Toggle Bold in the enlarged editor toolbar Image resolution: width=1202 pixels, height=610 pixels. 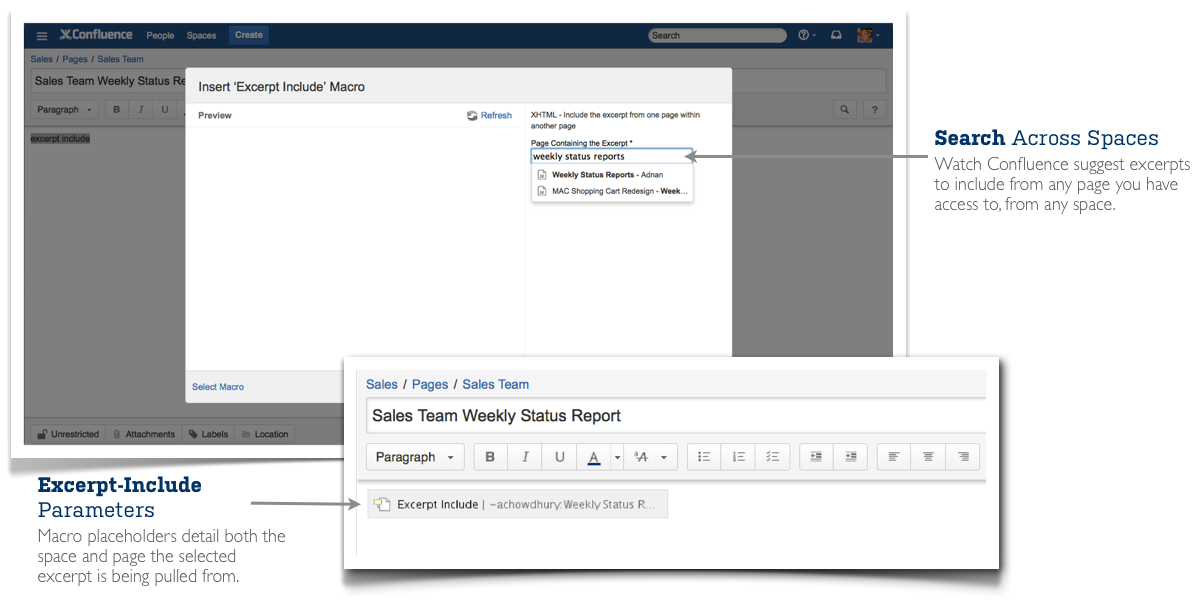point(490,457)
